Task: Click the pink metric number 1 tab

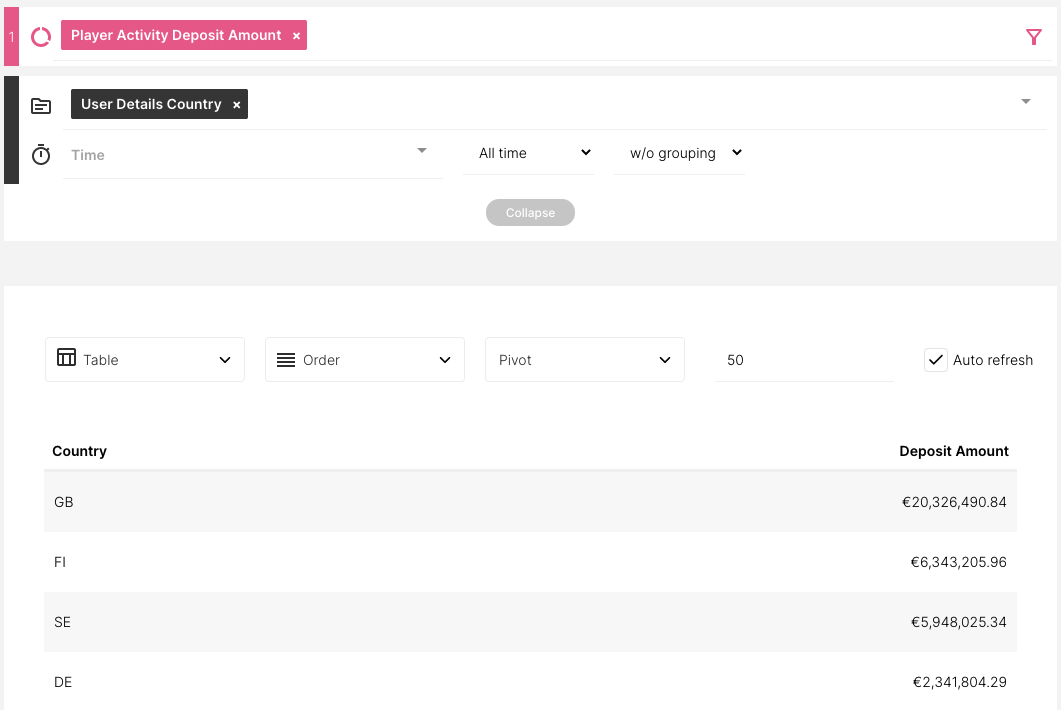Action: pyautogui.click(x=12, y=37)
